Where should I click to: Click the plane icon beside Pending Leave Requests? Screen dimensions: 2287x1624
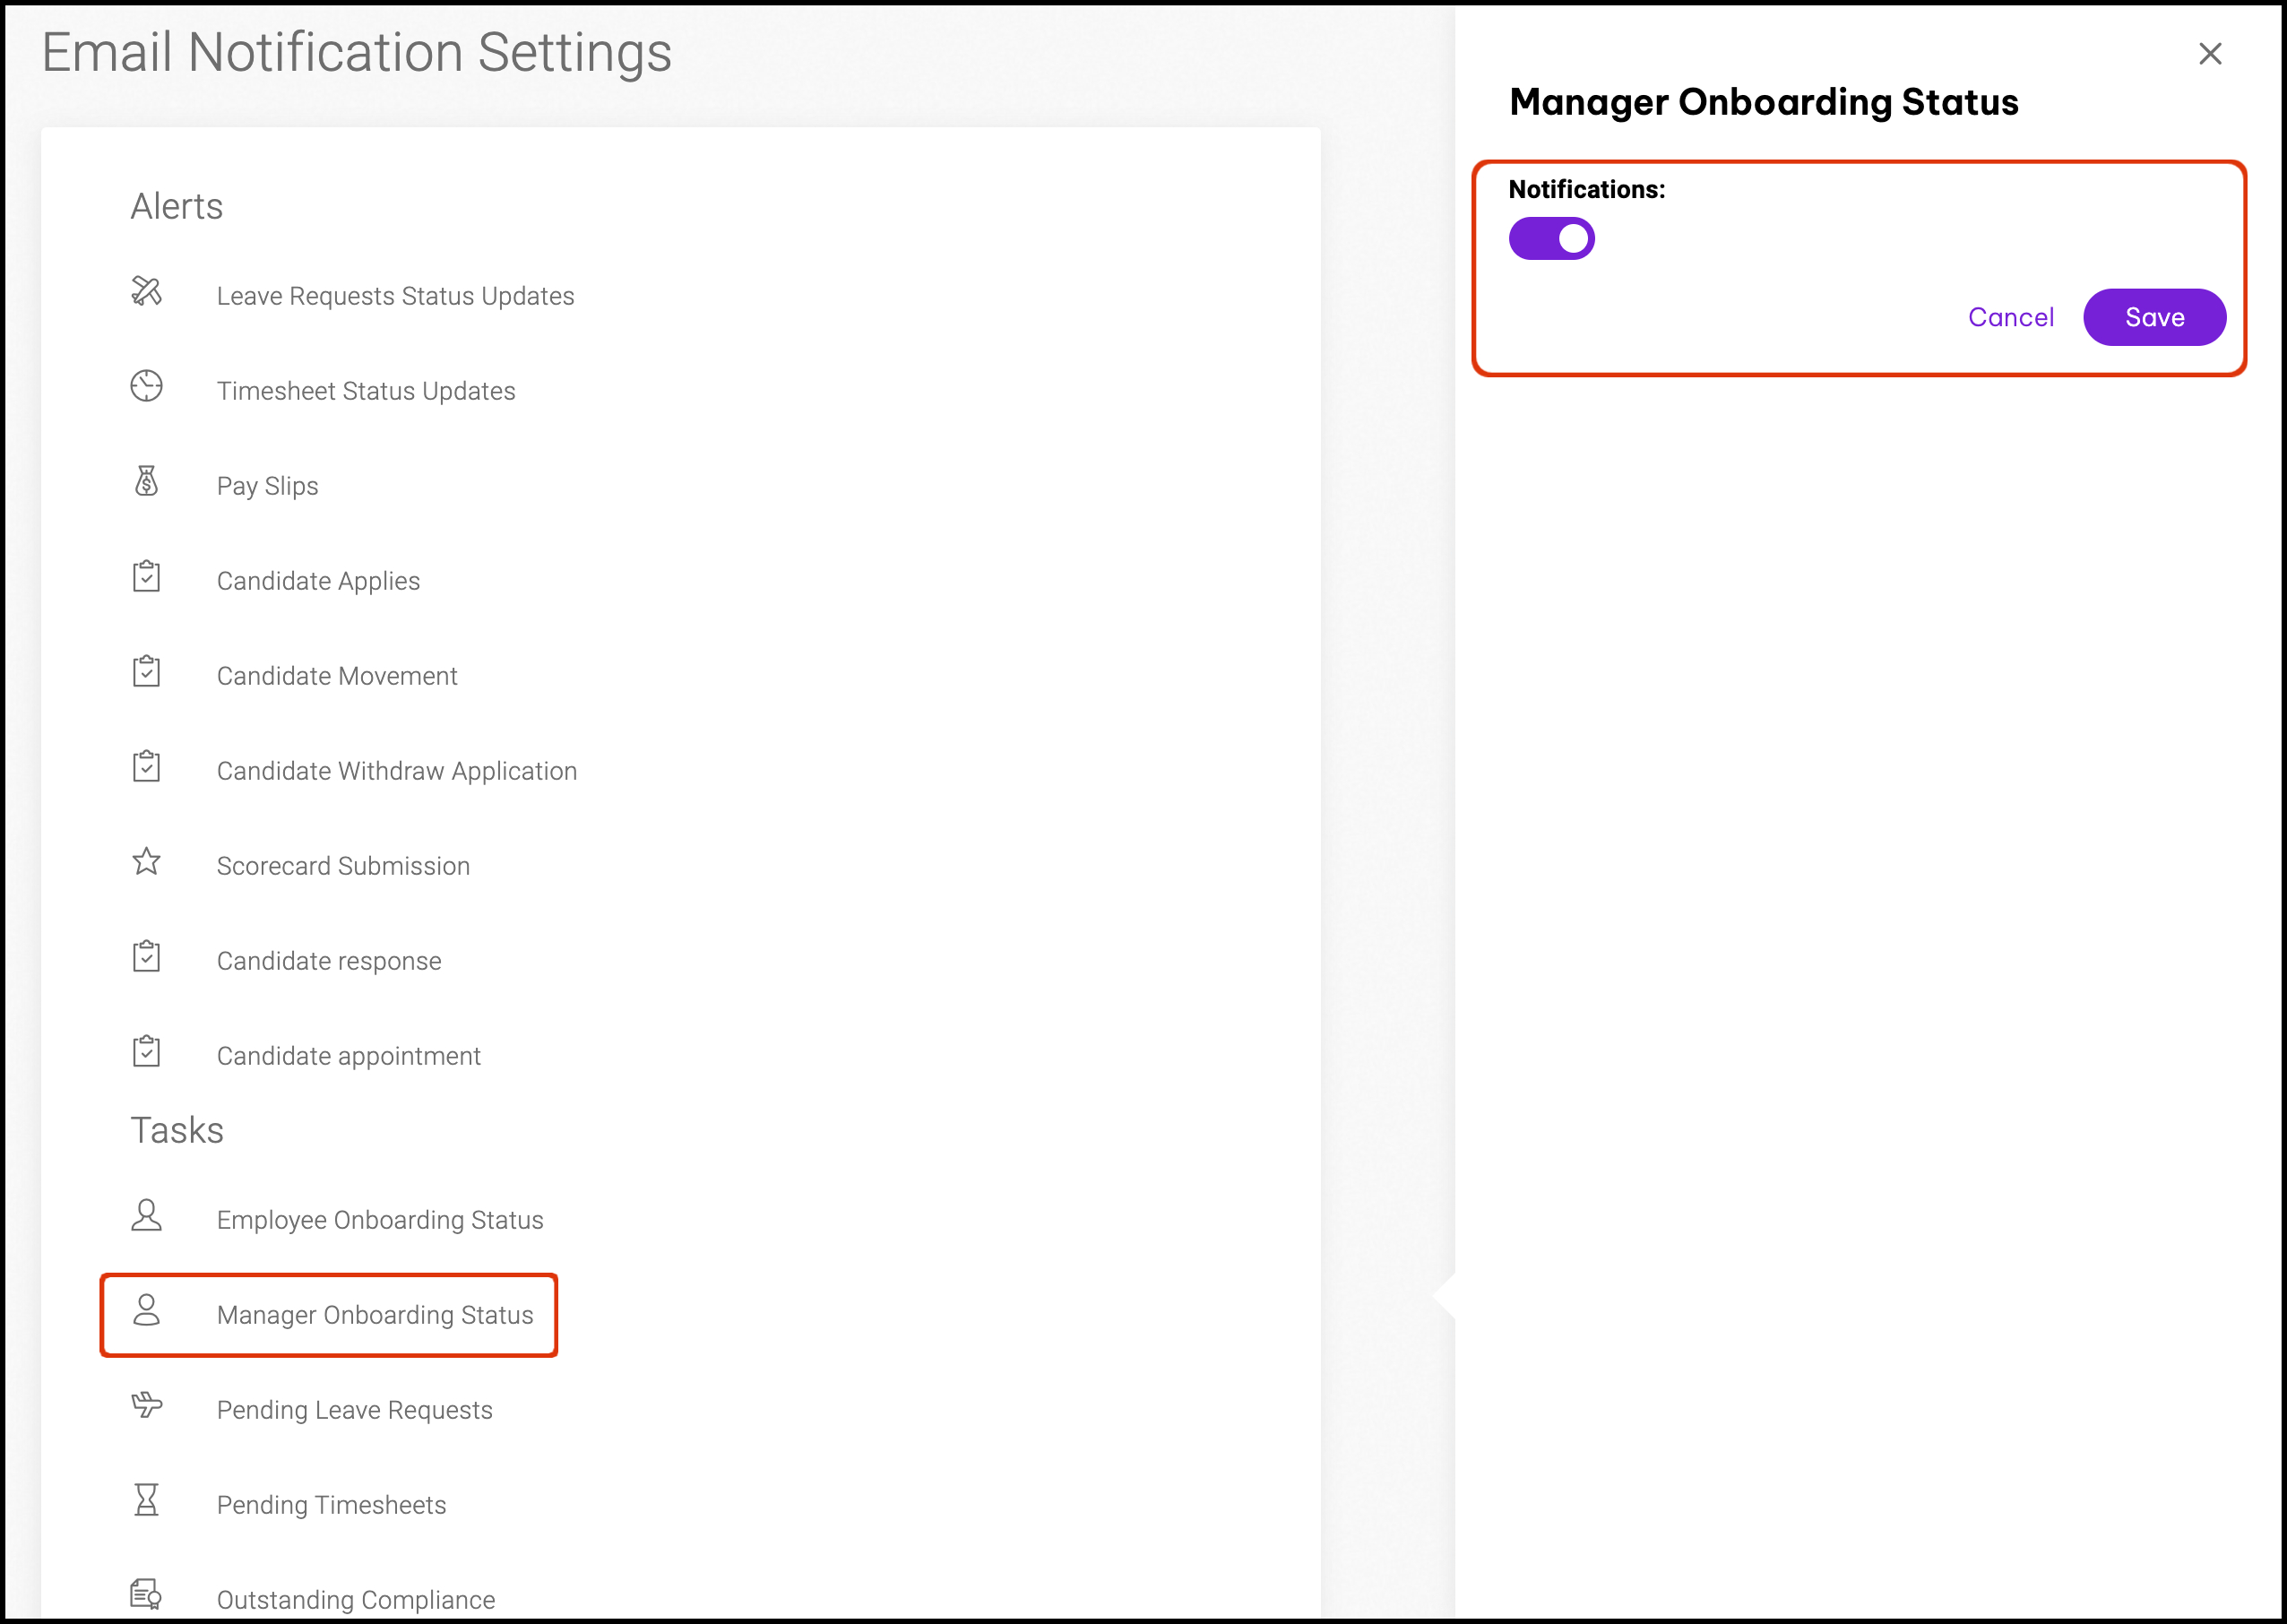[x=146, y=1405]
